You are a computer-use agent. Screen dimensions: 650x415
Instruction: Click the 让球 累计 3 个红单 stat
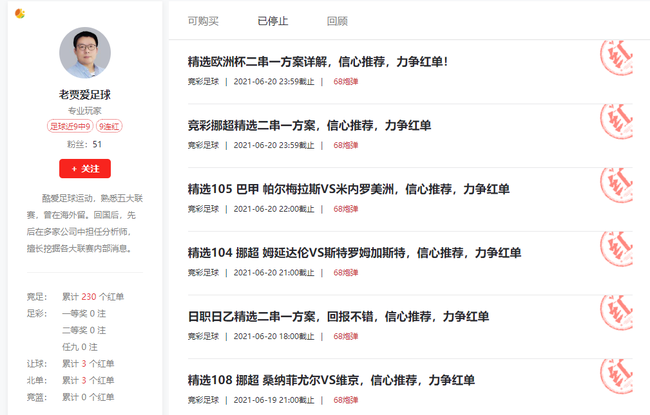click(88, 364)
